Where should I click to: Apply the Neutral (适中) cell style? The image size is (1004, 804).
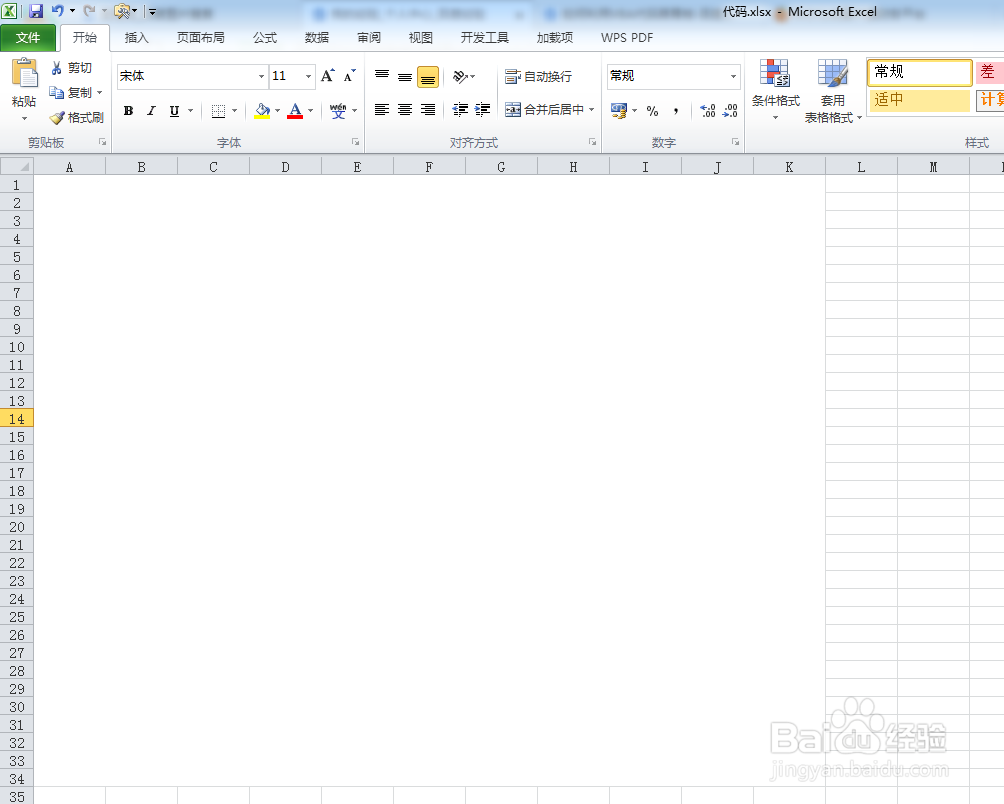[x=919, y=100]
